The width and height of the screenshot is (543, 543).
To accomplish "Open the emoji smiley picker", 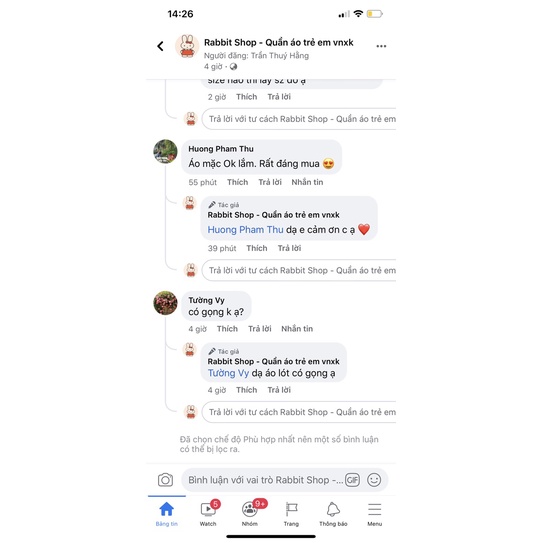I will coord(374,480).
